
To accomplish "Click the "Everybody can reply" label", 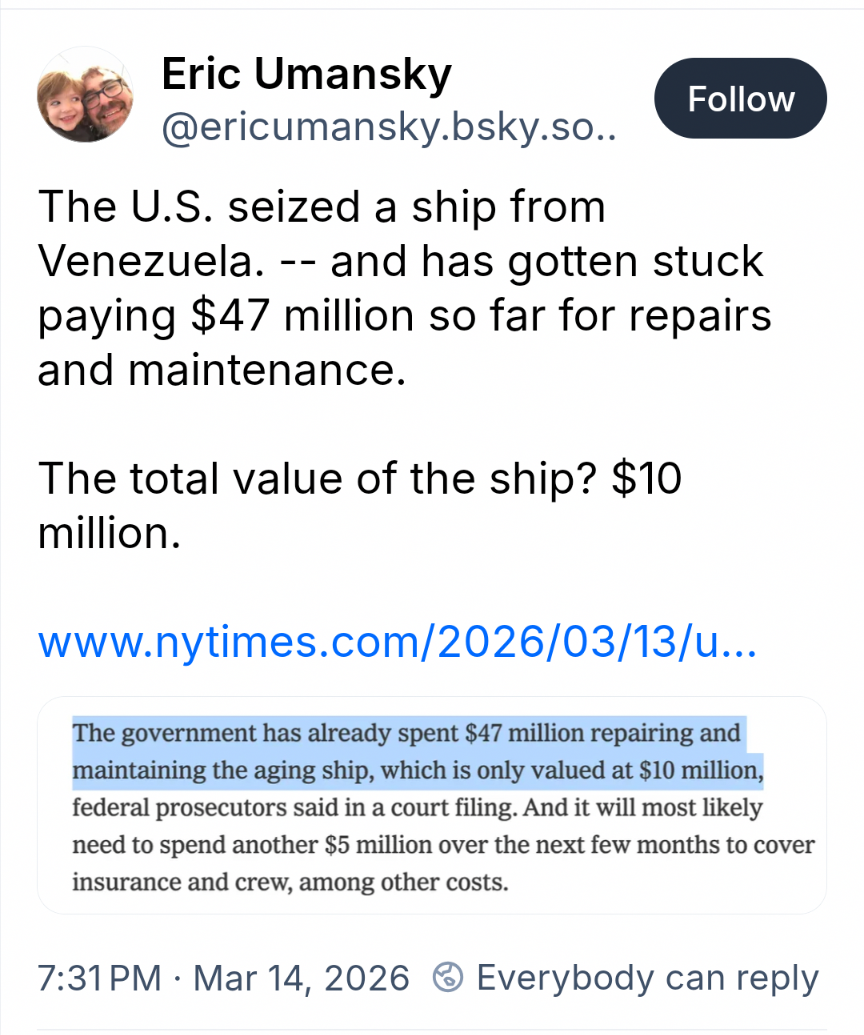I will coord(647,977).
